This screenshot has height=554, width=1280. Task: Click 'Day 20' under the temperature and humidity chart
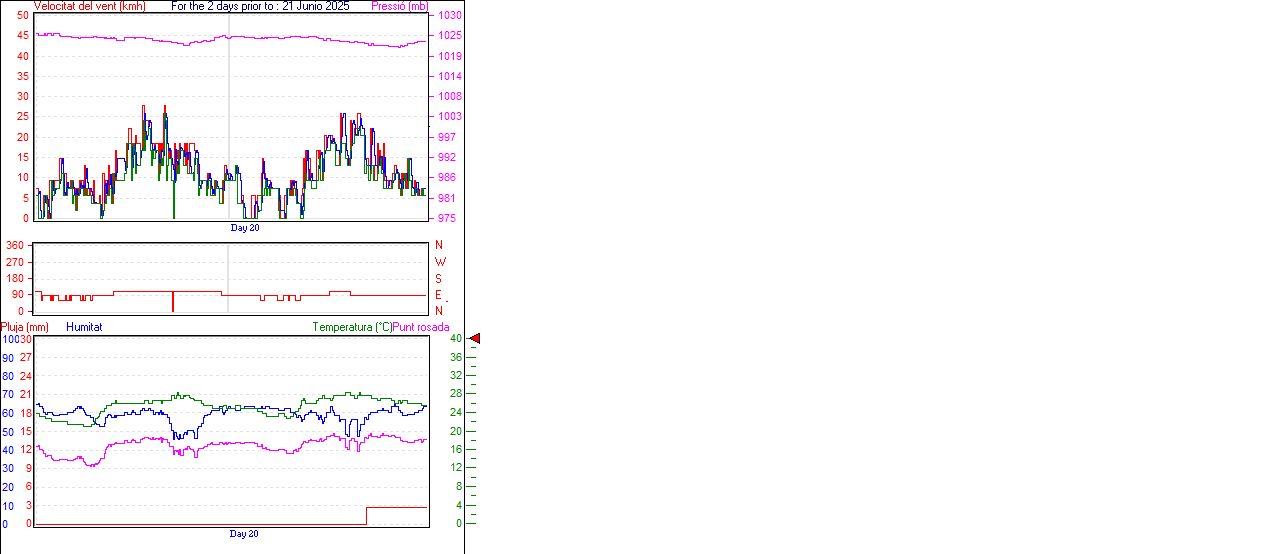click(245, 534)
